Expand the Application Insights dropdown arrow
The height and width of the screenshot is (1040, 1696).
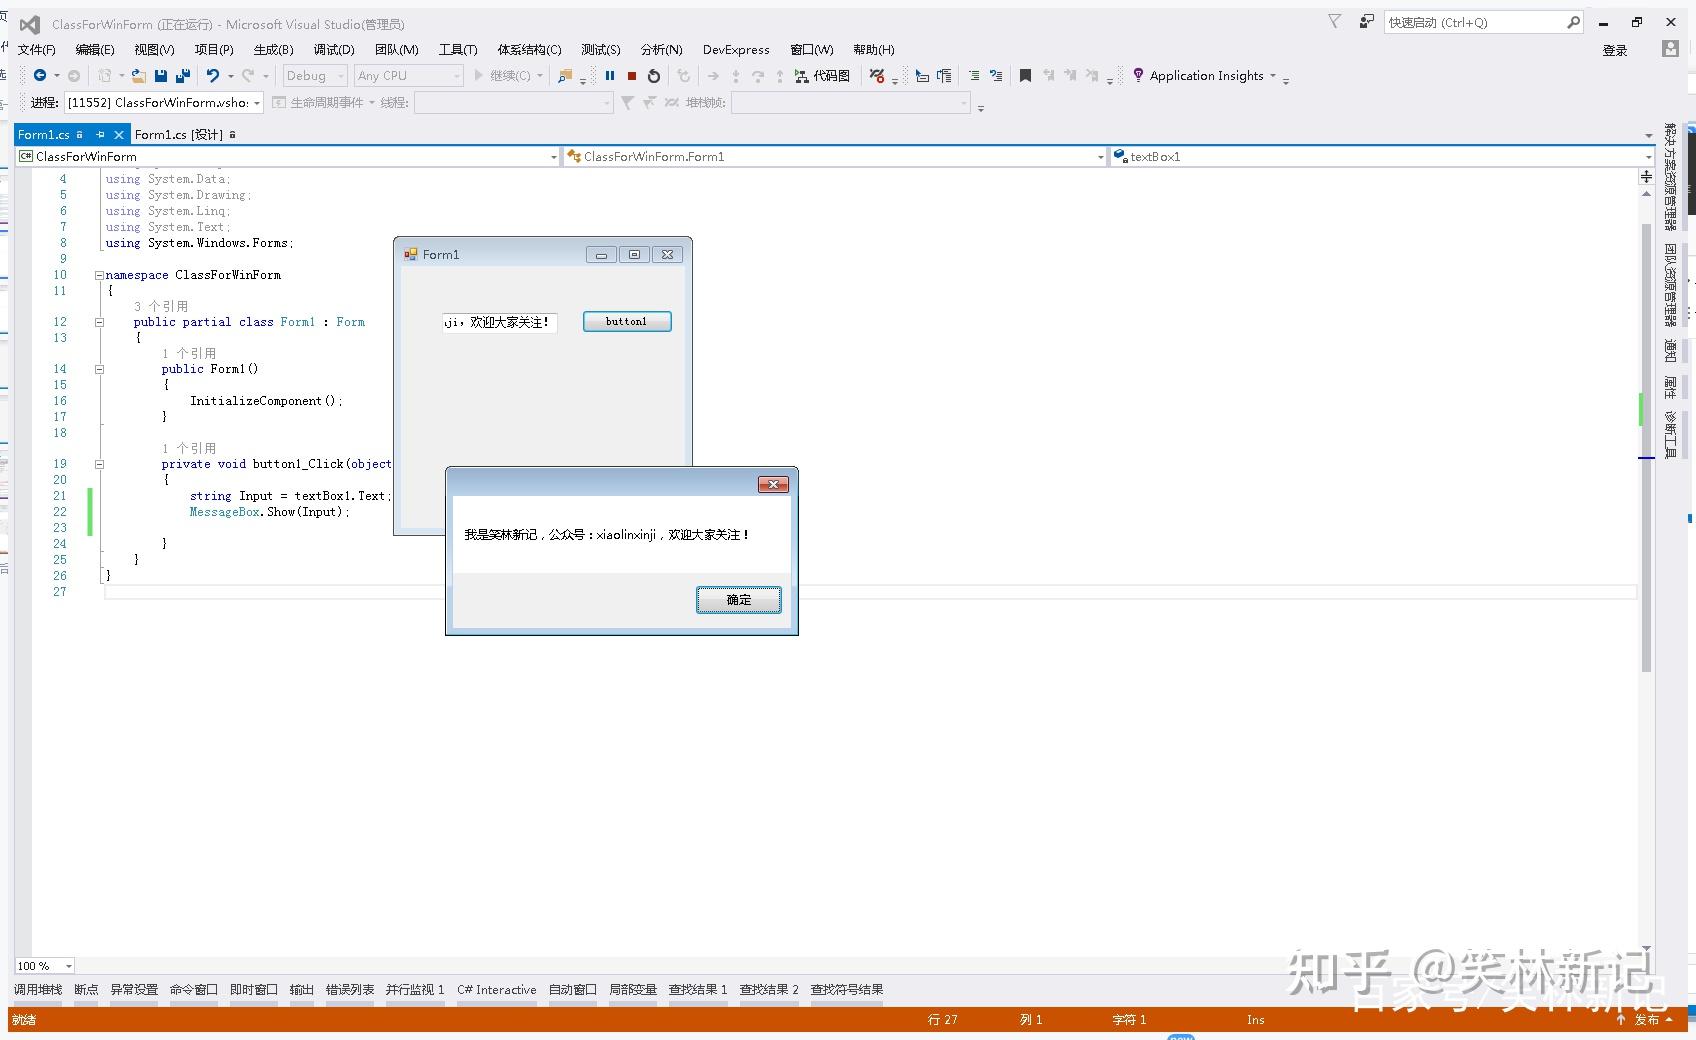[x=1273, y=76]
